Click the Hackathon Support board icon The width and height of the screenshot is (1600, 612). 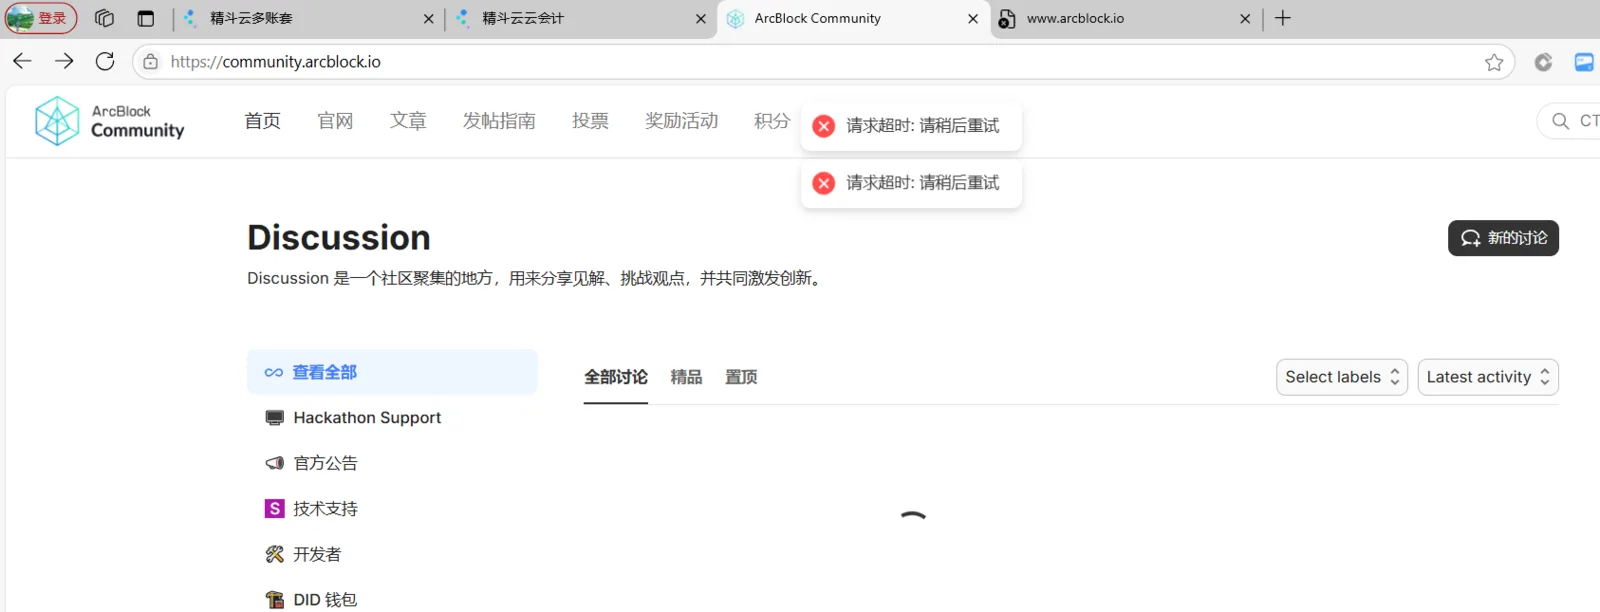(x=274, y=418)
